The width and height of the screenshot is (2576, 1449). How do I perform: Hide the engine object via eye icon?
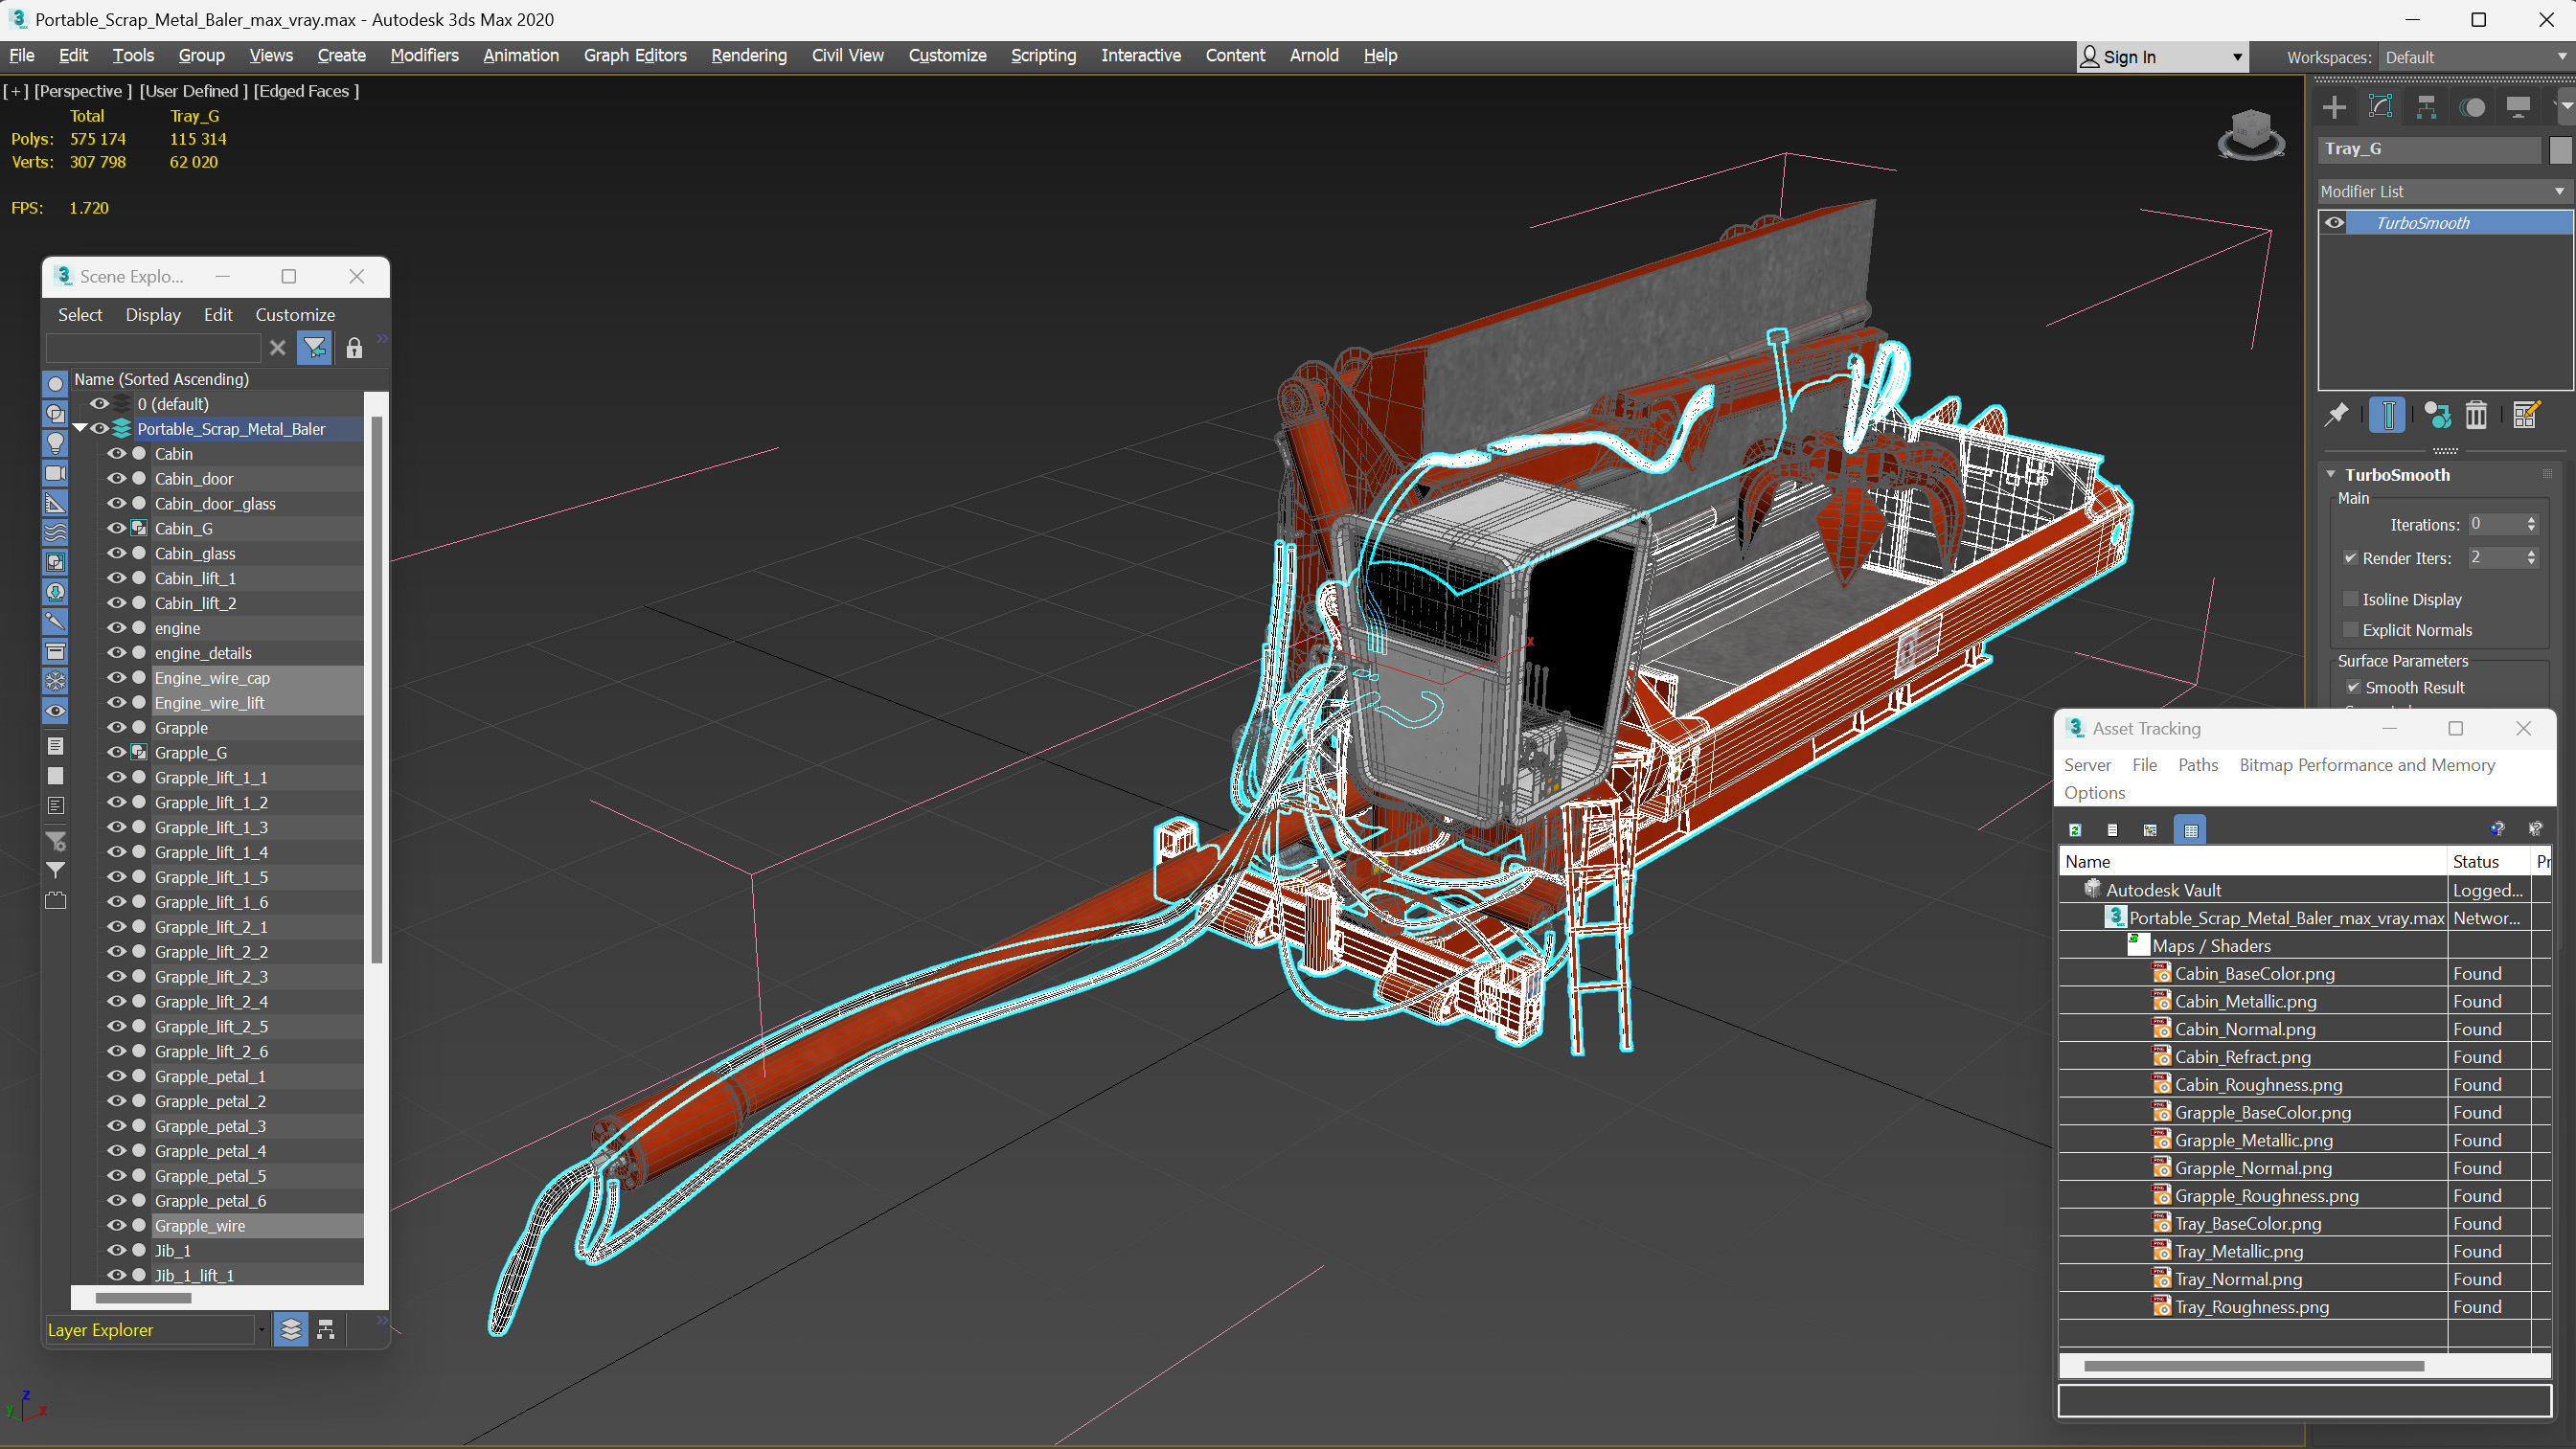point(117,628)
